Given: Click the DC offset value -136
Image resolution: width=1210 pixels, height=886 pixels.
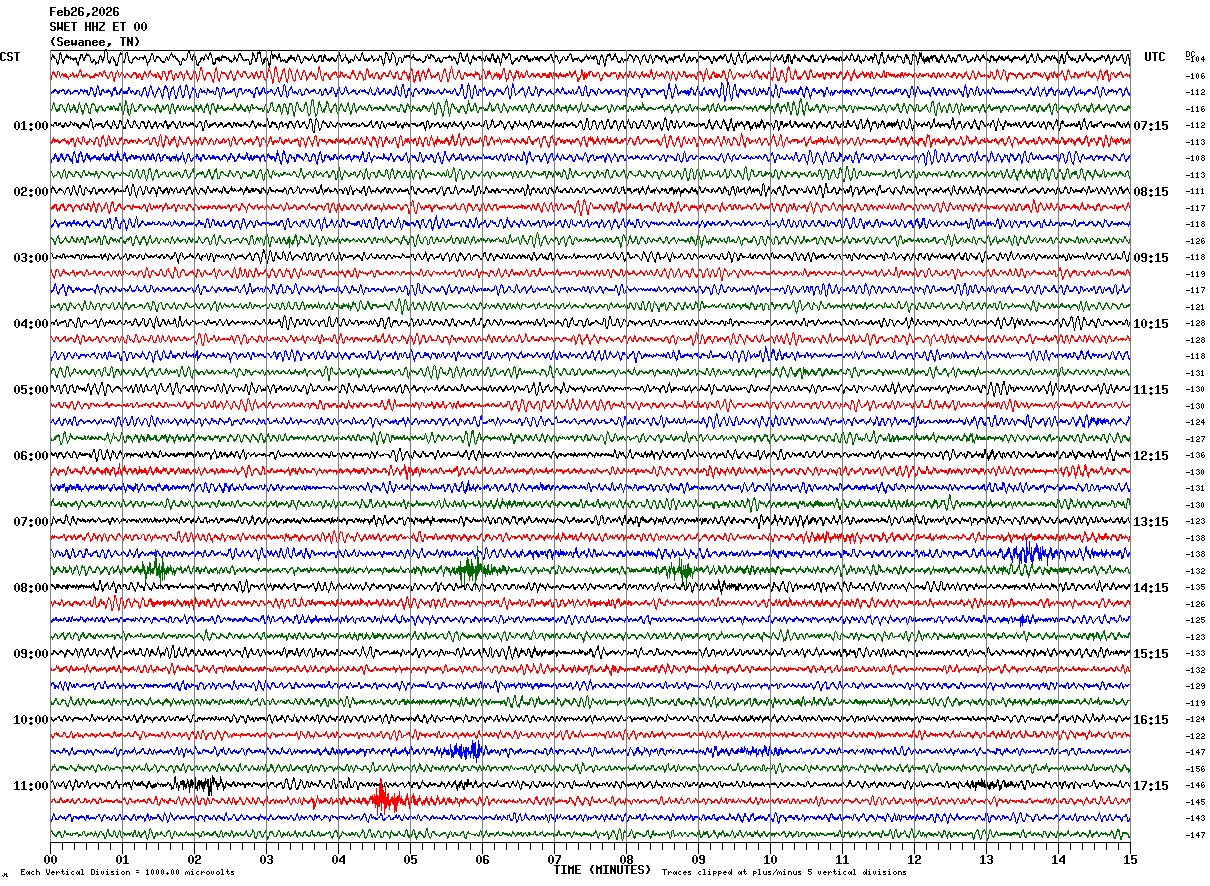Looking at the screenshot, I should [1195, 455].
